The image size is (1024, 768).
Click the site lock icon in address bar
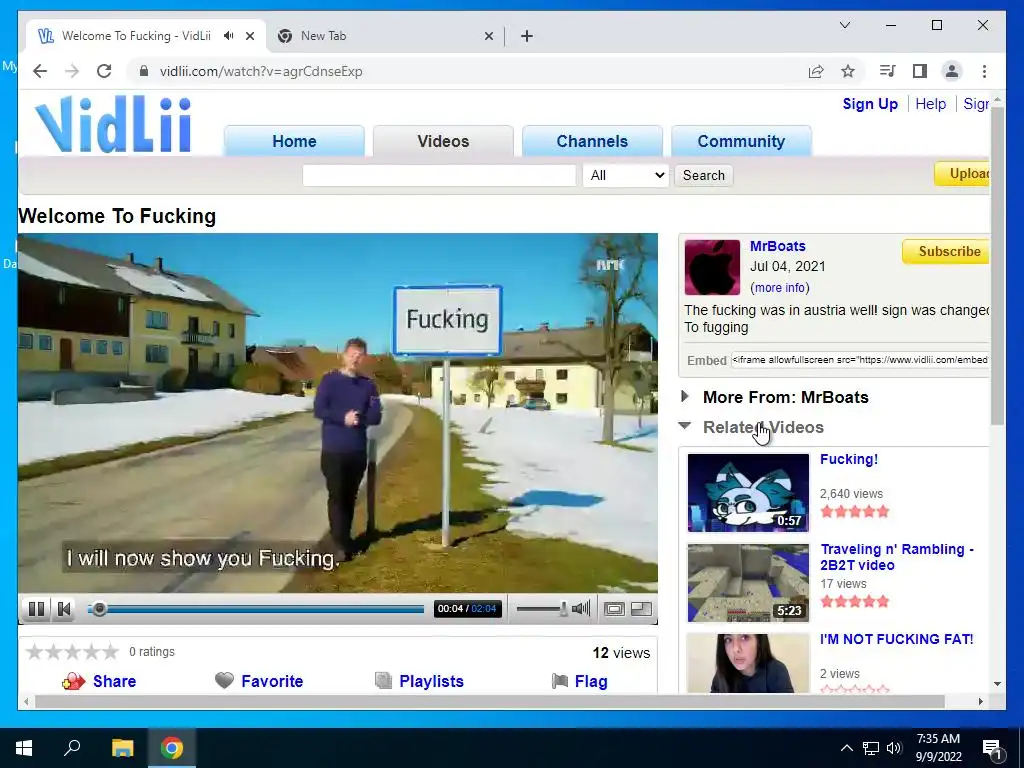[144, 71]
